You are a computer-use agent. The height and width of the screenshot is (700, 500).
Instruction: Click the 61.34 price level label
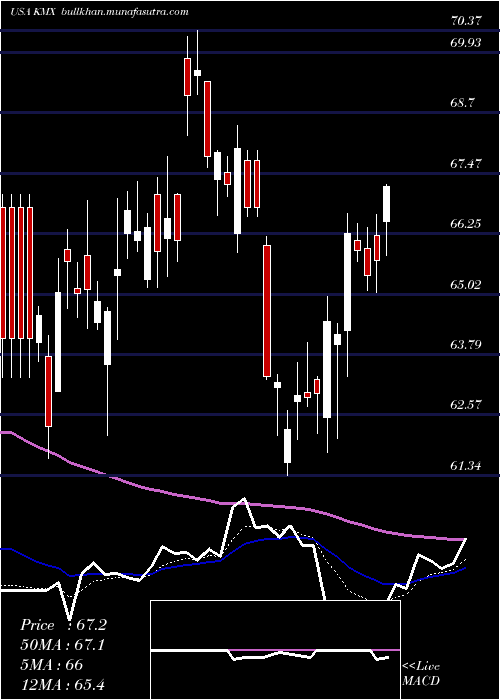pyautogui.click(x=466, y=466)
